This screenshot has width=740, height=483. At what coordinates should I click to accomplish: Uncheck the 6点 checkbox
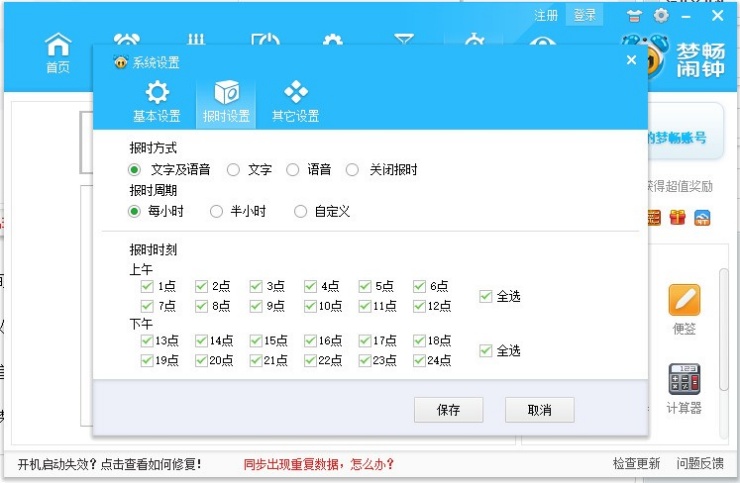tap(420, 286)
